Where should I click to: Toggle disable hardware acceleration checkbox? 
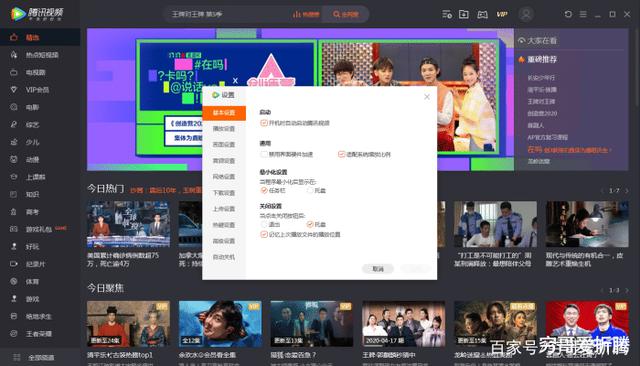click(x=264, y=154)
